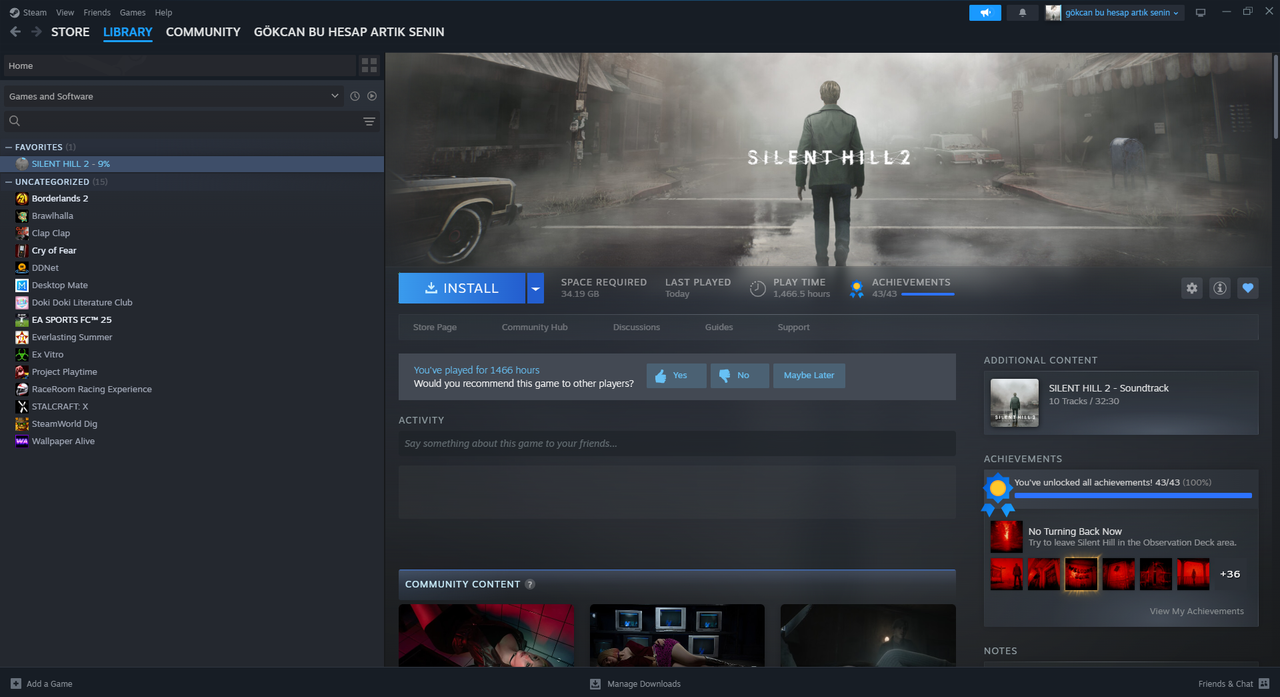Click the achievements ribbon icon in header
This screenshot has width=1280, height=697.
coord(856,288)
